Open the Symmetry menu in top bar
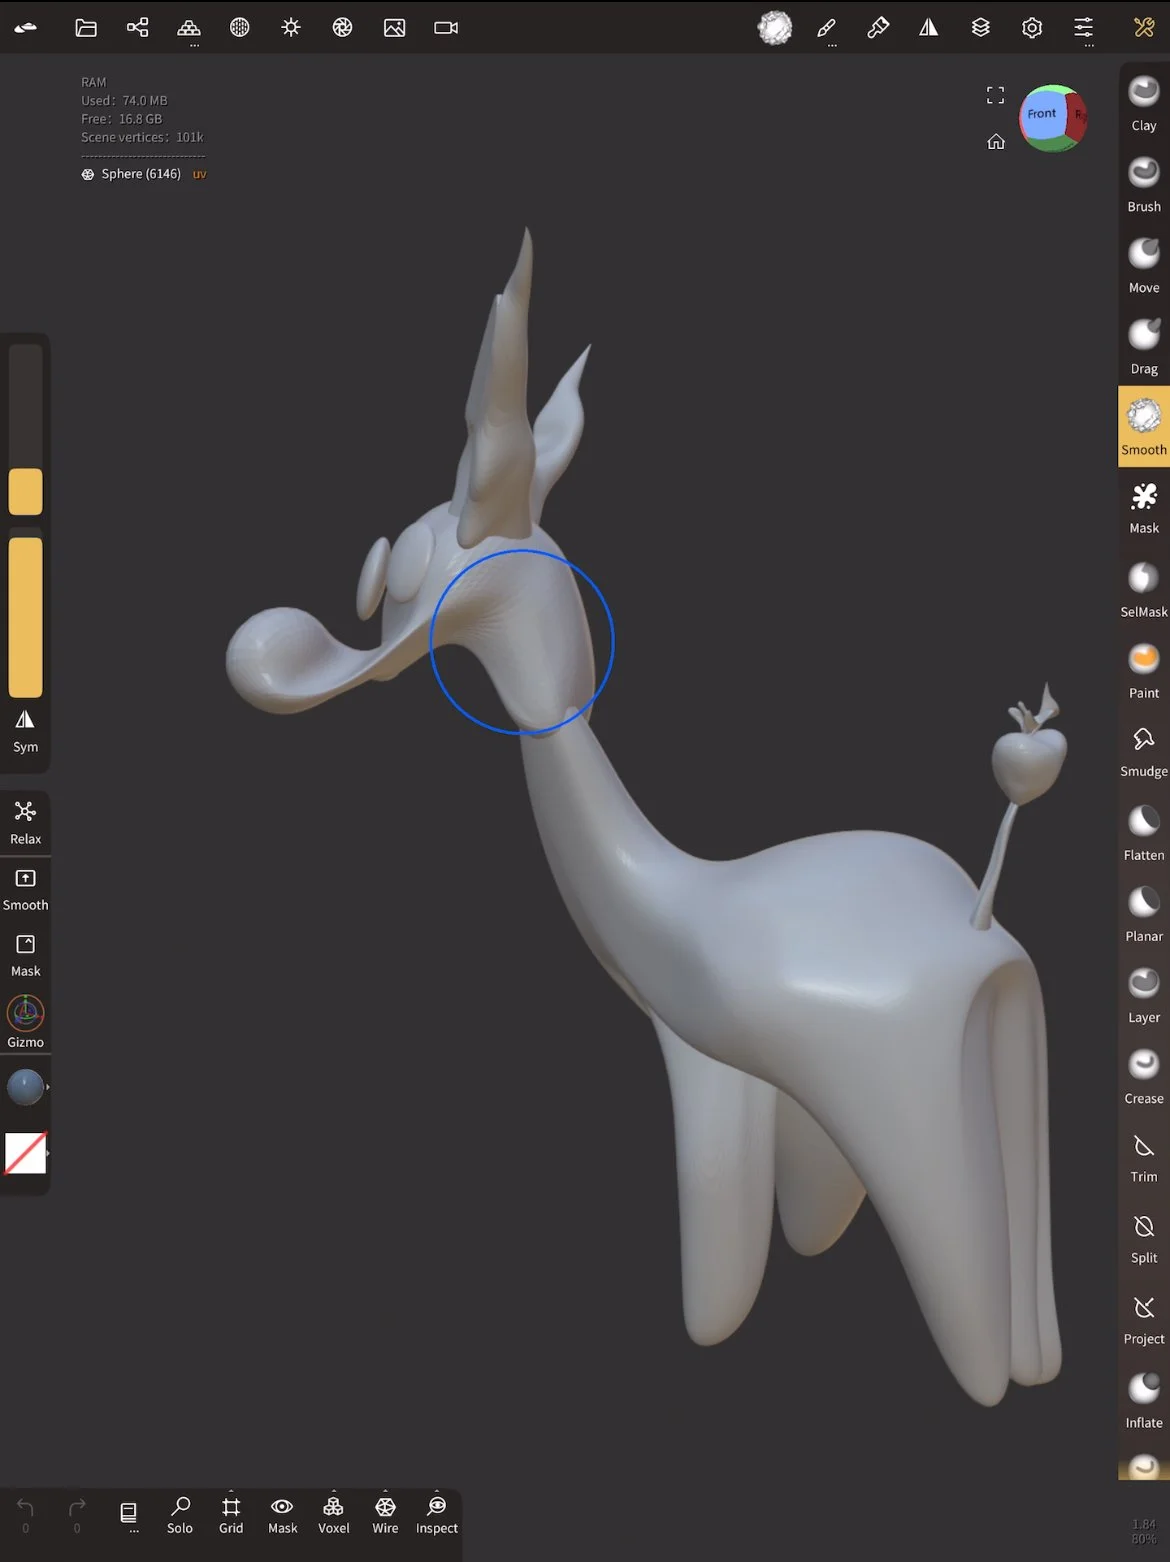 point(929,28)
